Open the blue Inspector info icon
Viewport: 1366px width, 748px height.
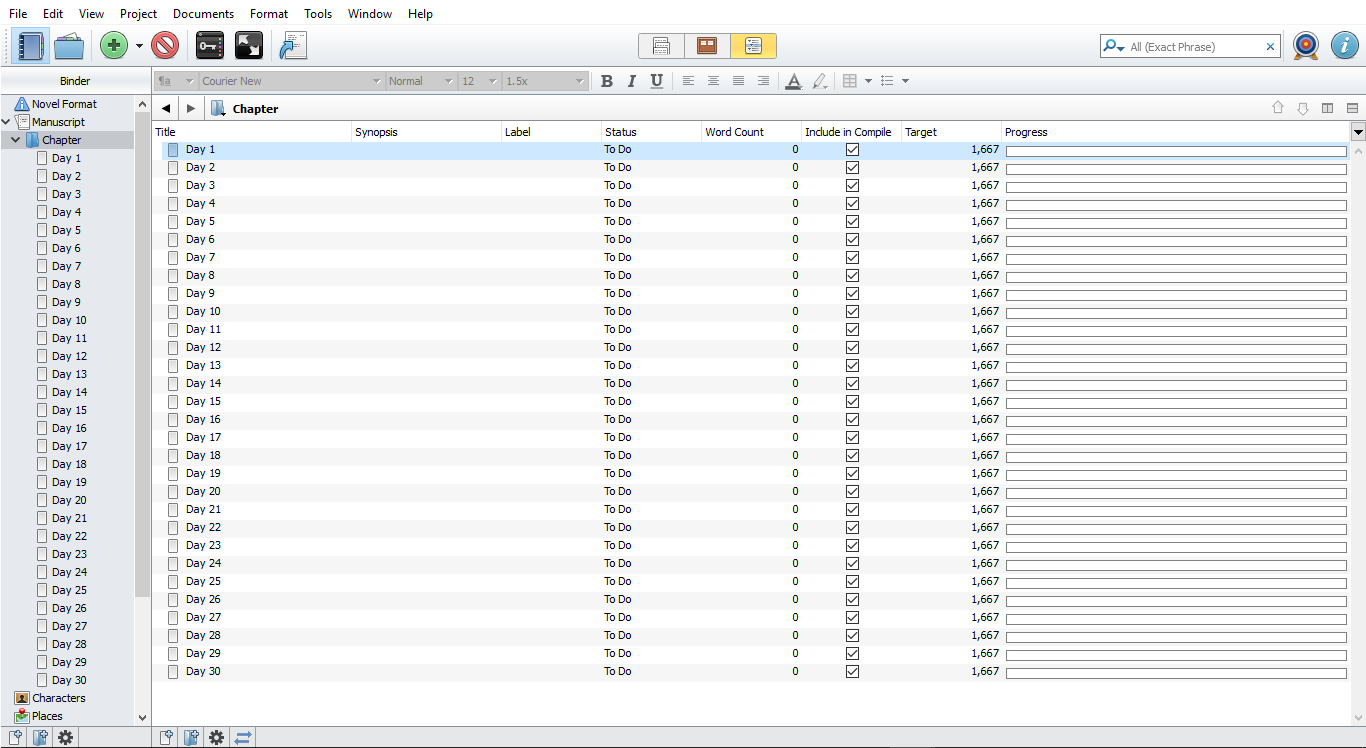(1344, 46)
